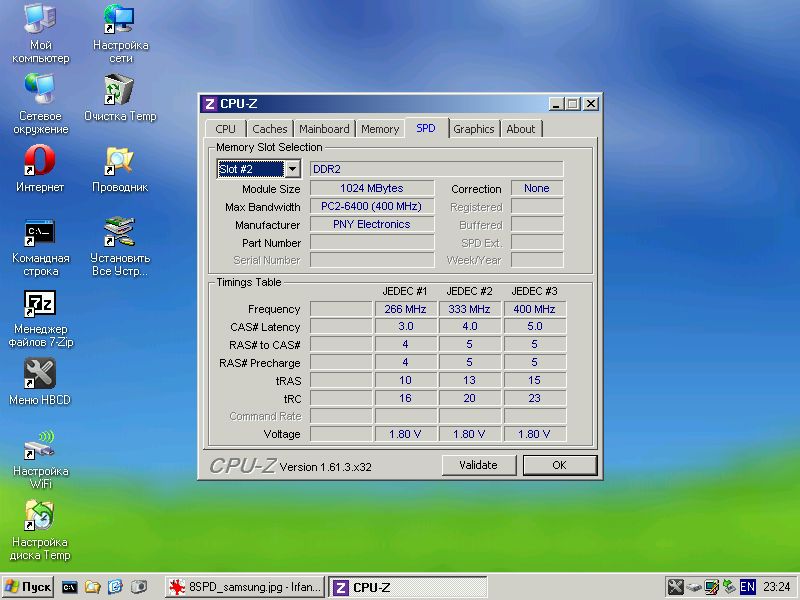This screenshot has height=600, width=800.
Task: Click the tRAS value 13
Action: tap(470, 381)
